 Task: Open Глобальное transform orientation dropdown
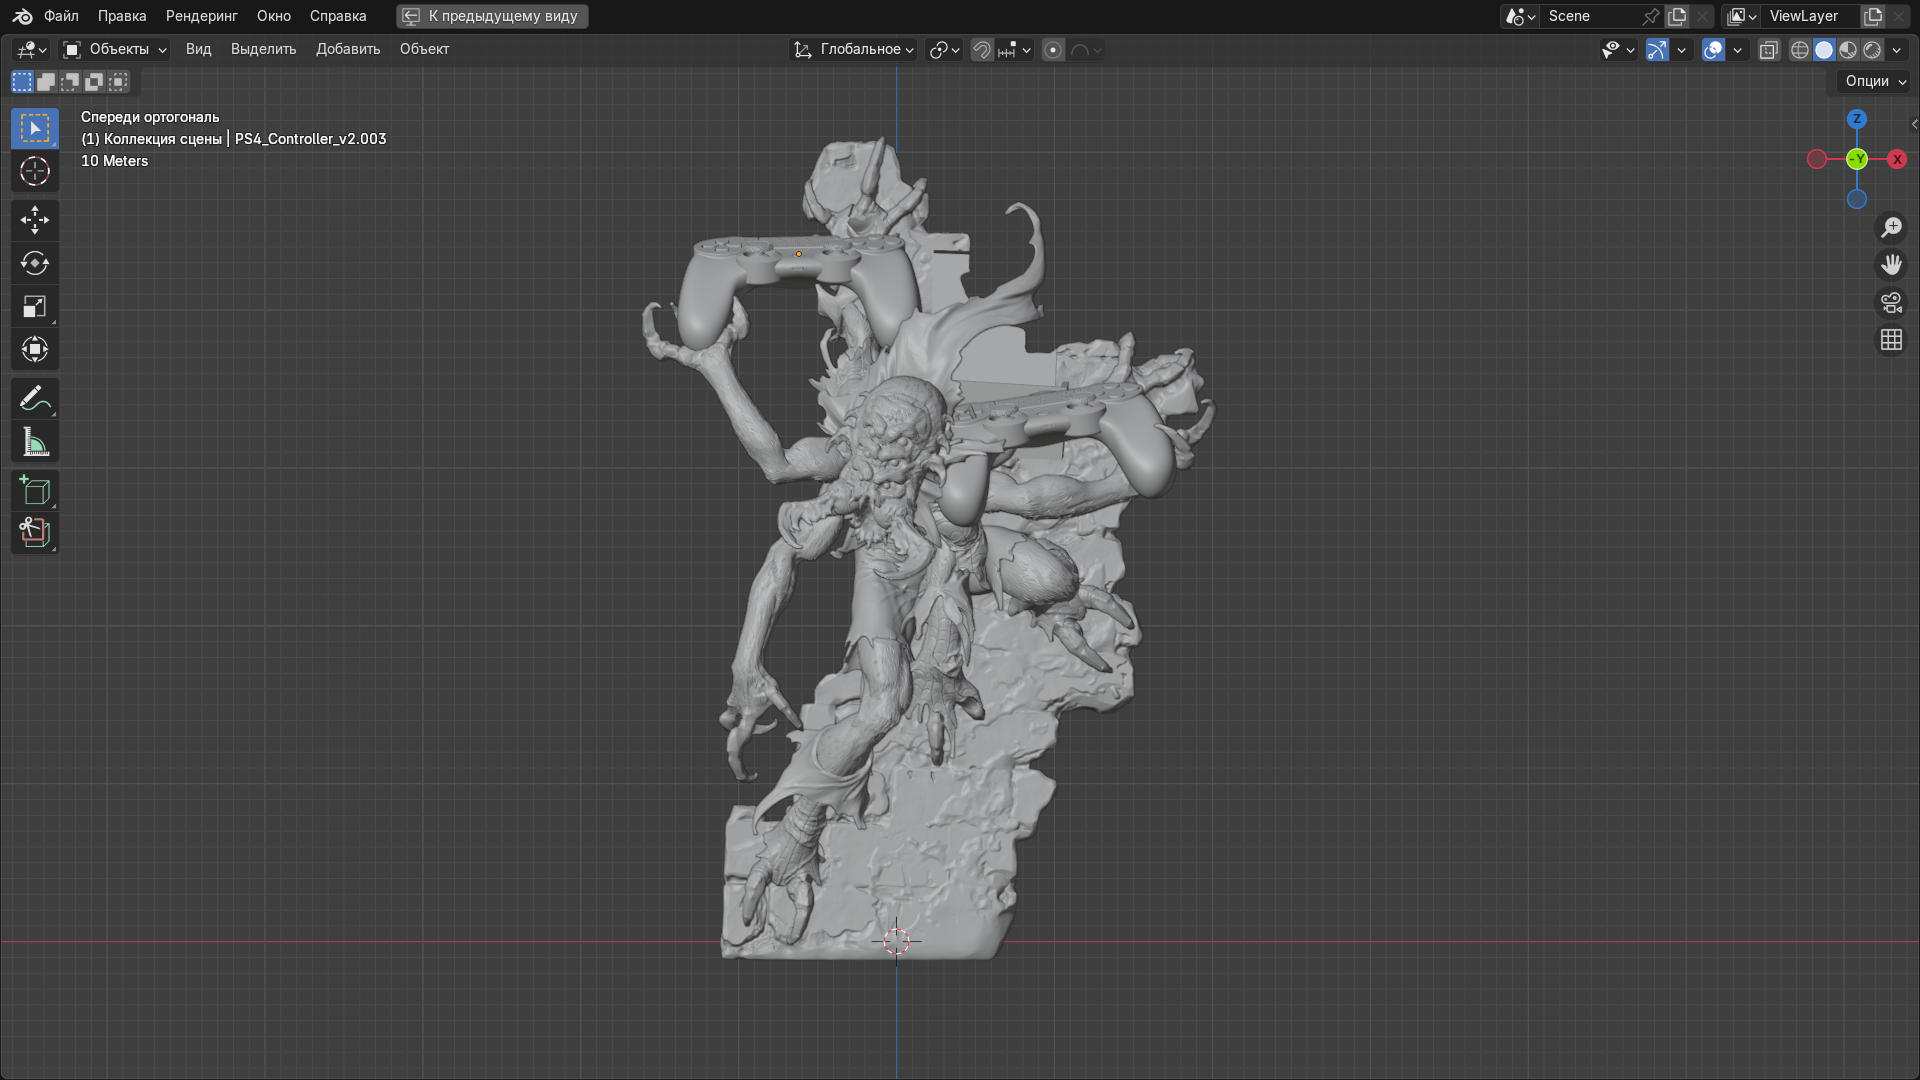tap(853, 49)
